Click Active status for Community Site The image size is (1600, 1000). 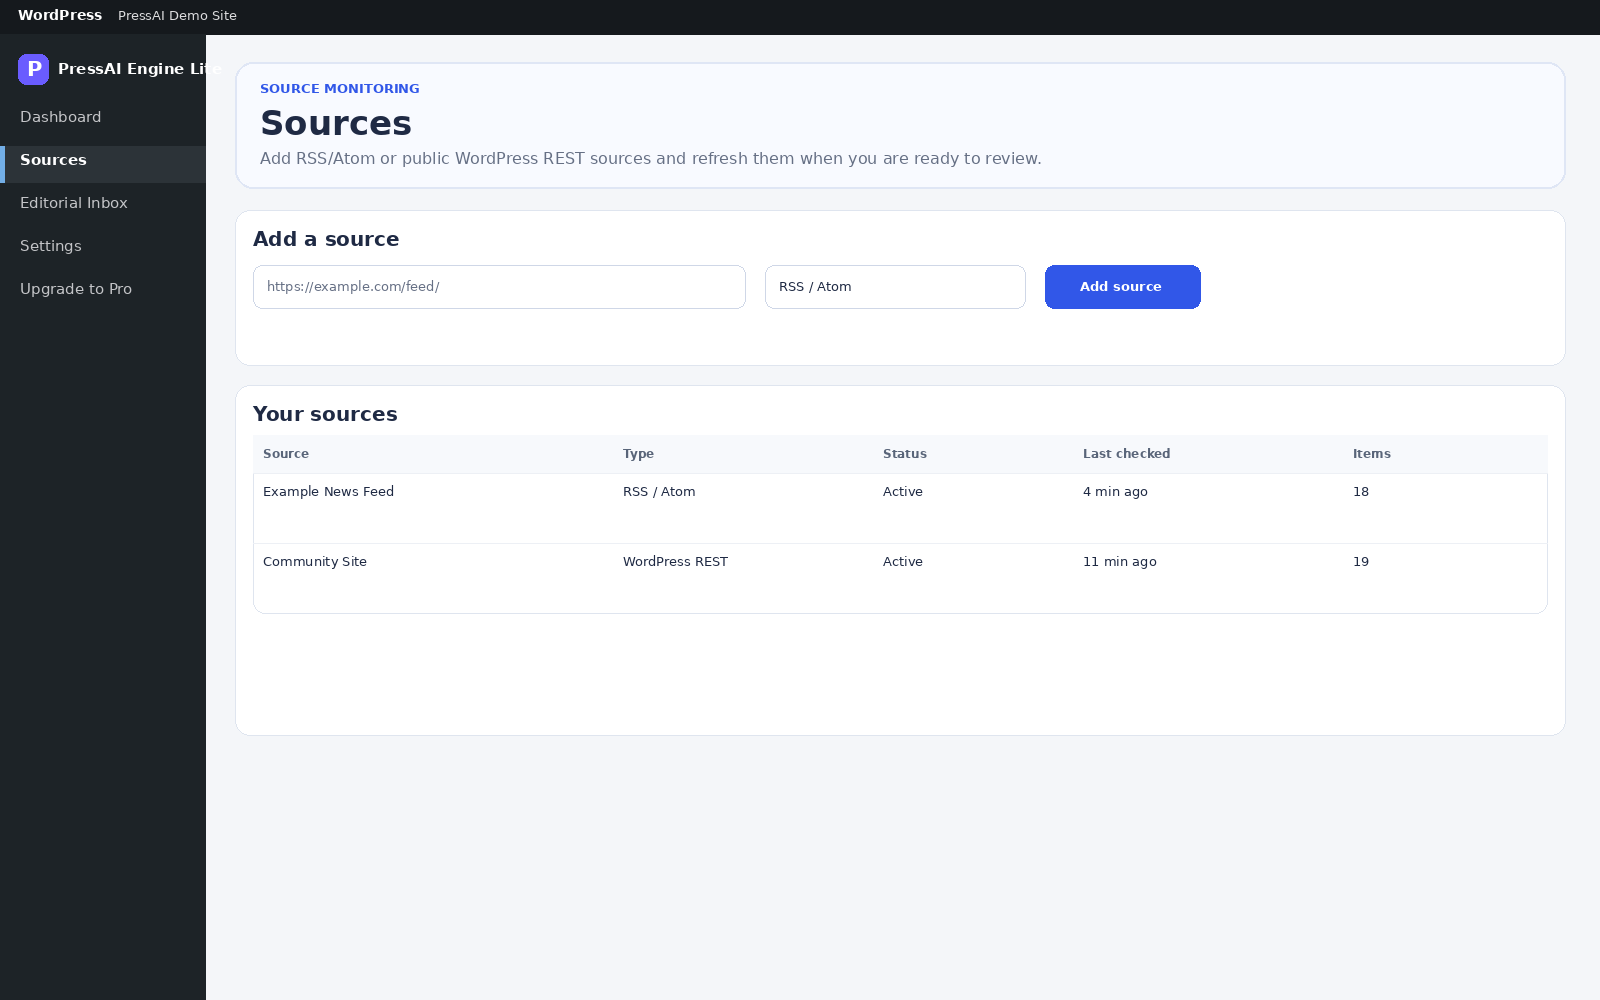tap(903, 562)
